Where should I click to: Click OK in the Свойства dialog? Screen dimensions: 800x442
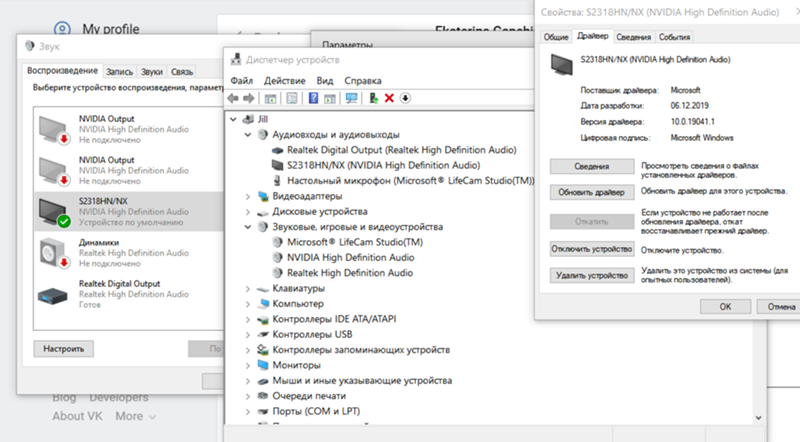(726, 307)
